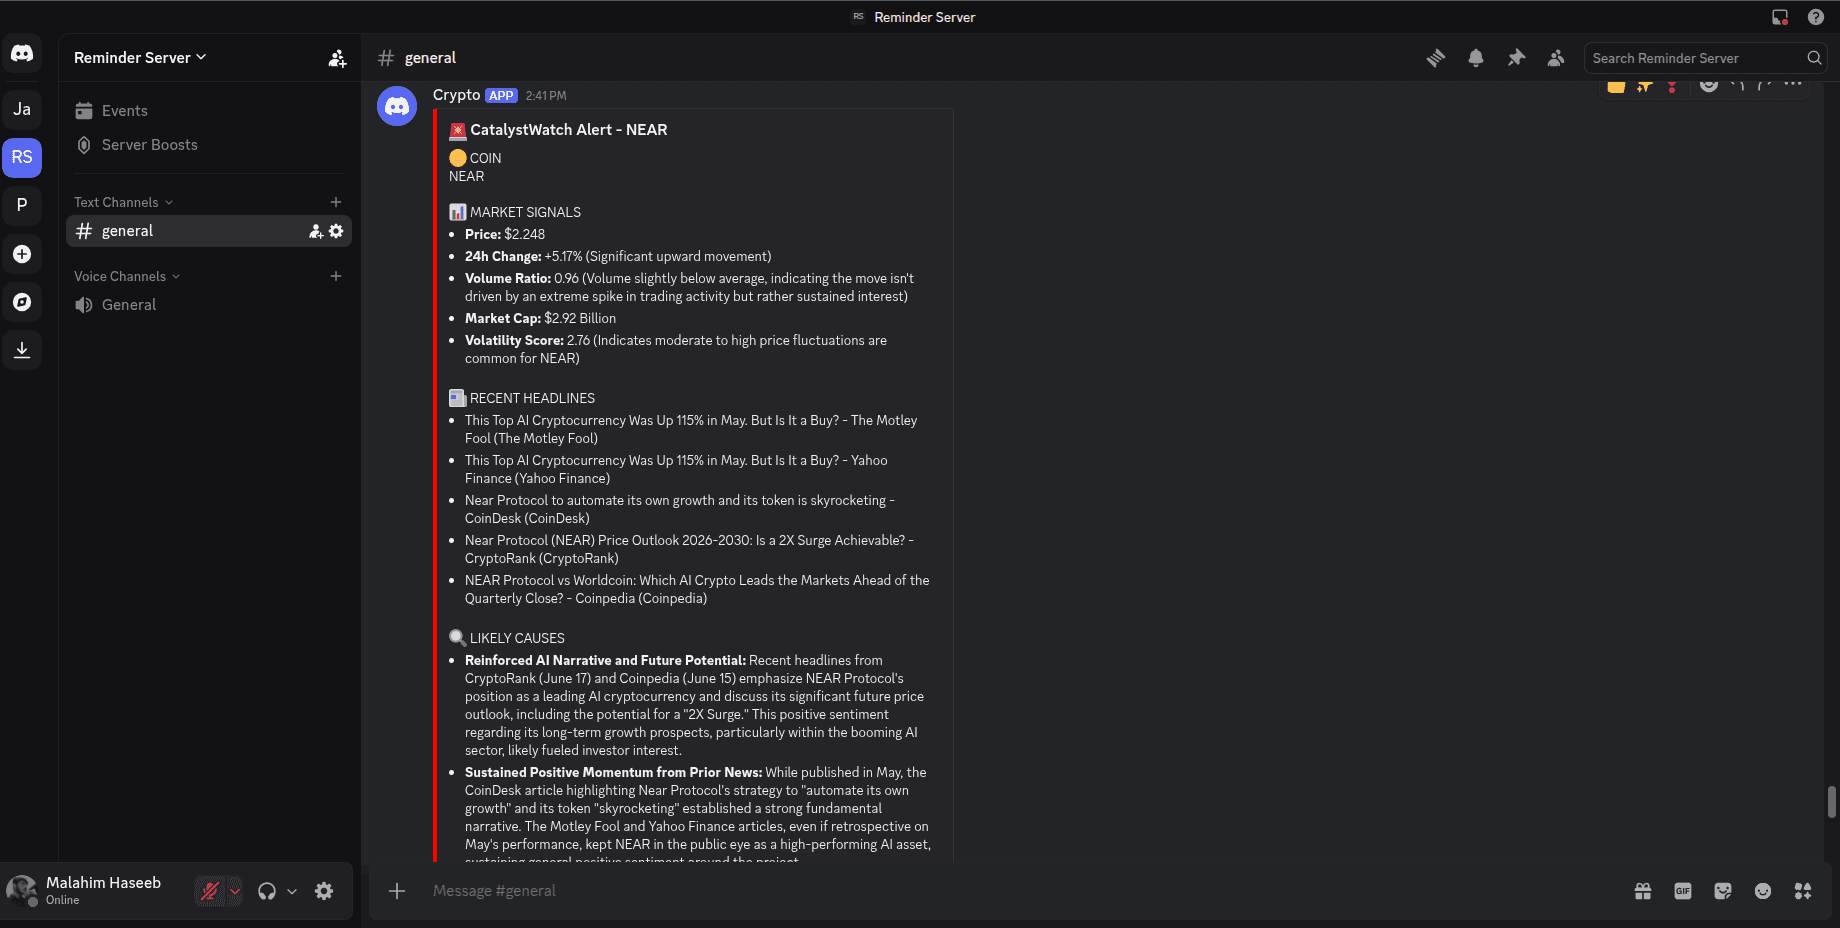Open the sticker picker
Image resolution: width=1840 pixels, height=928 pixels.
pyautogui.click(x=1723, y=891)
